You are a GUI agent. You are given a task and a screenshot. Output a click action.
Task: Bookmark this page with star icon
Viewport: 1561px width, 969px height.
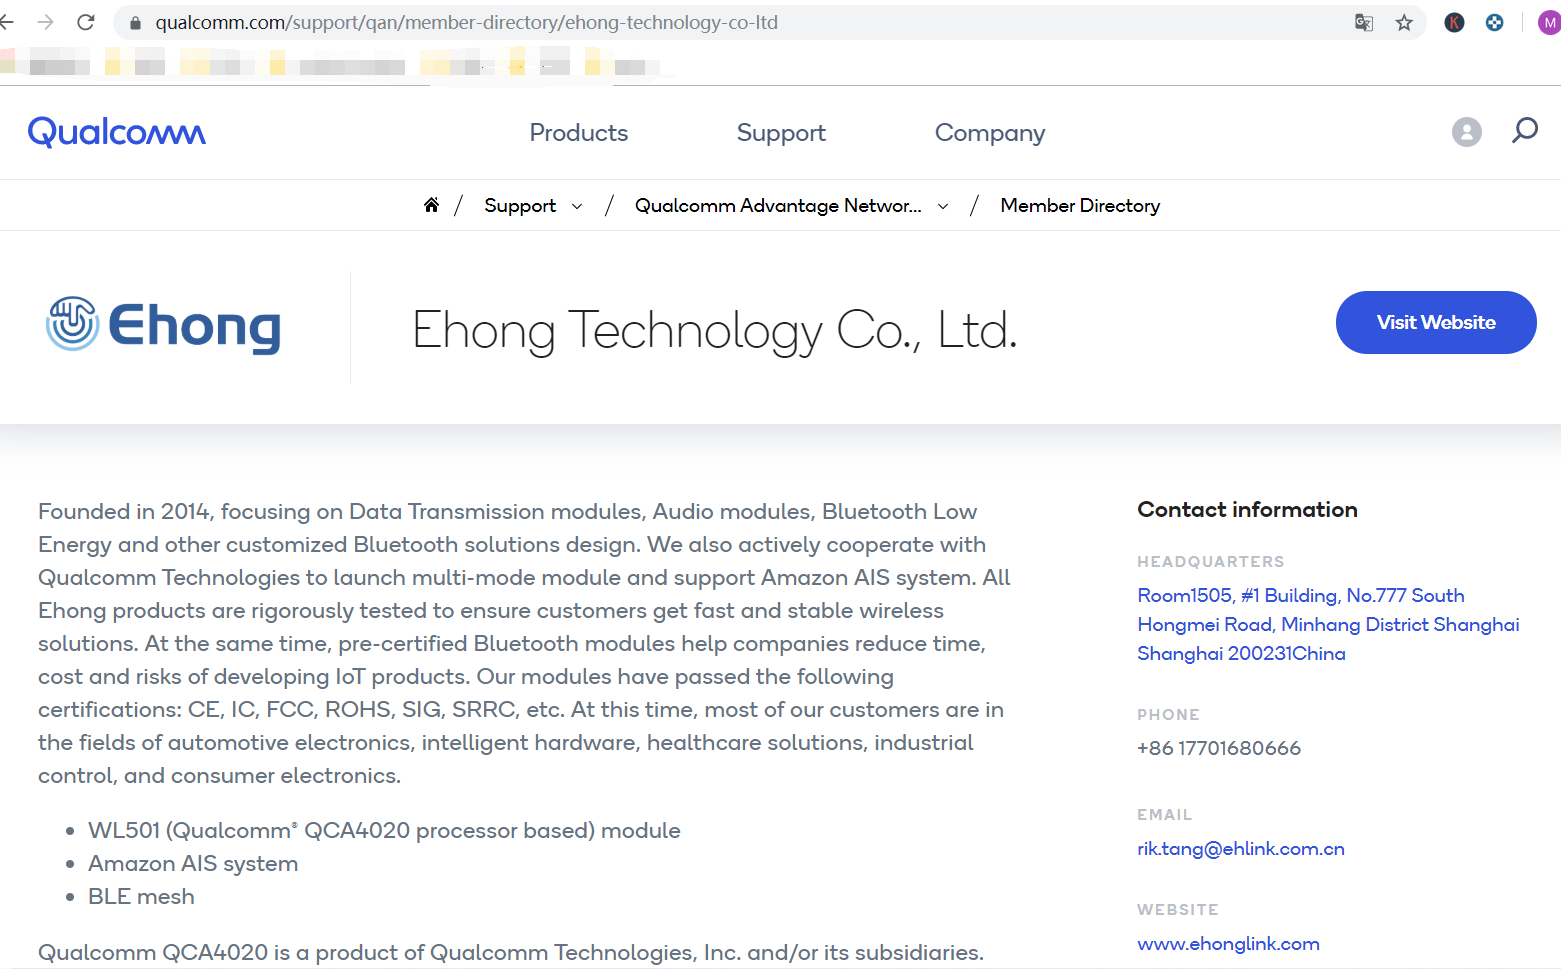[x=1404, y=22]
